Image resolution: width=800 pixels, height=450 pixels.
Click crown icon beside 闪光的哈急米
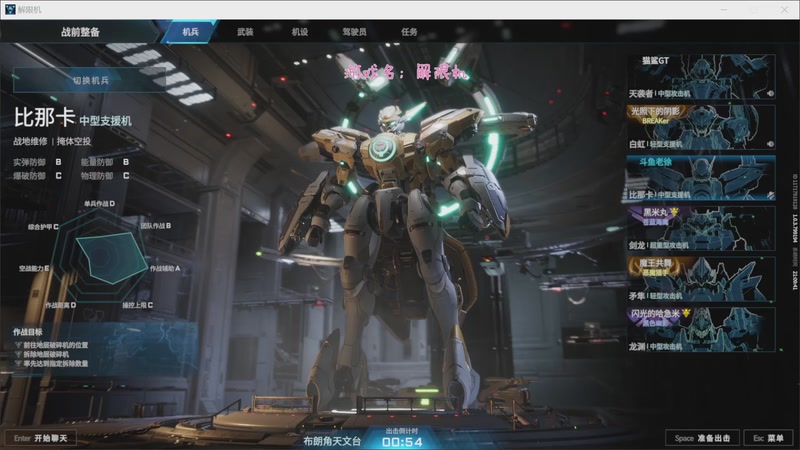(686, 313)
